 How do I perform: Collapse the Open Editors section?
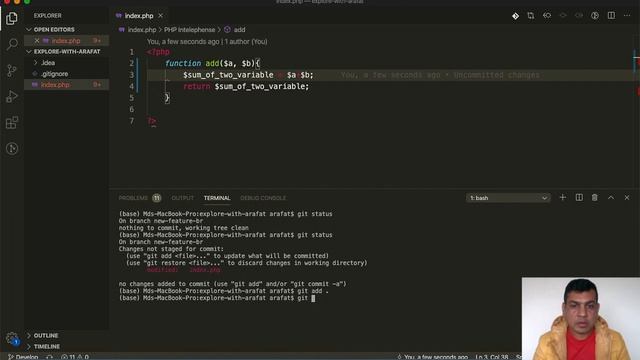pyautogui.click(x=54, y=30)
